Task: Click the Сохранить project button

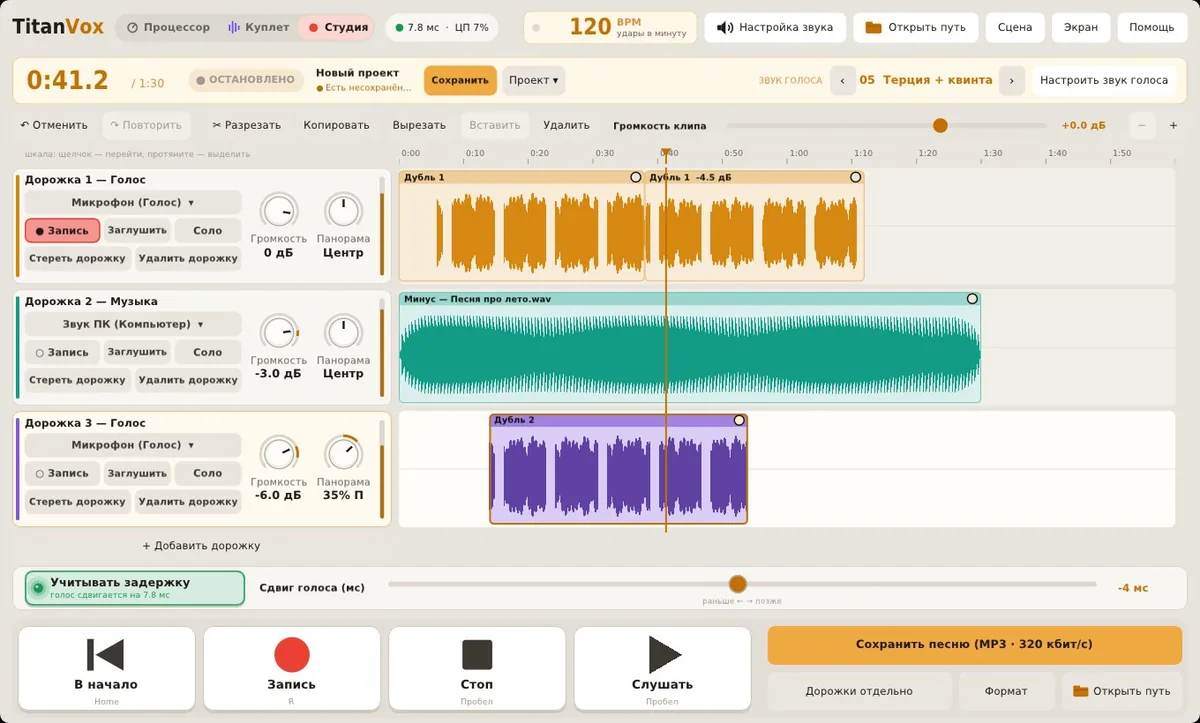Action: click(x=460, y=80)
